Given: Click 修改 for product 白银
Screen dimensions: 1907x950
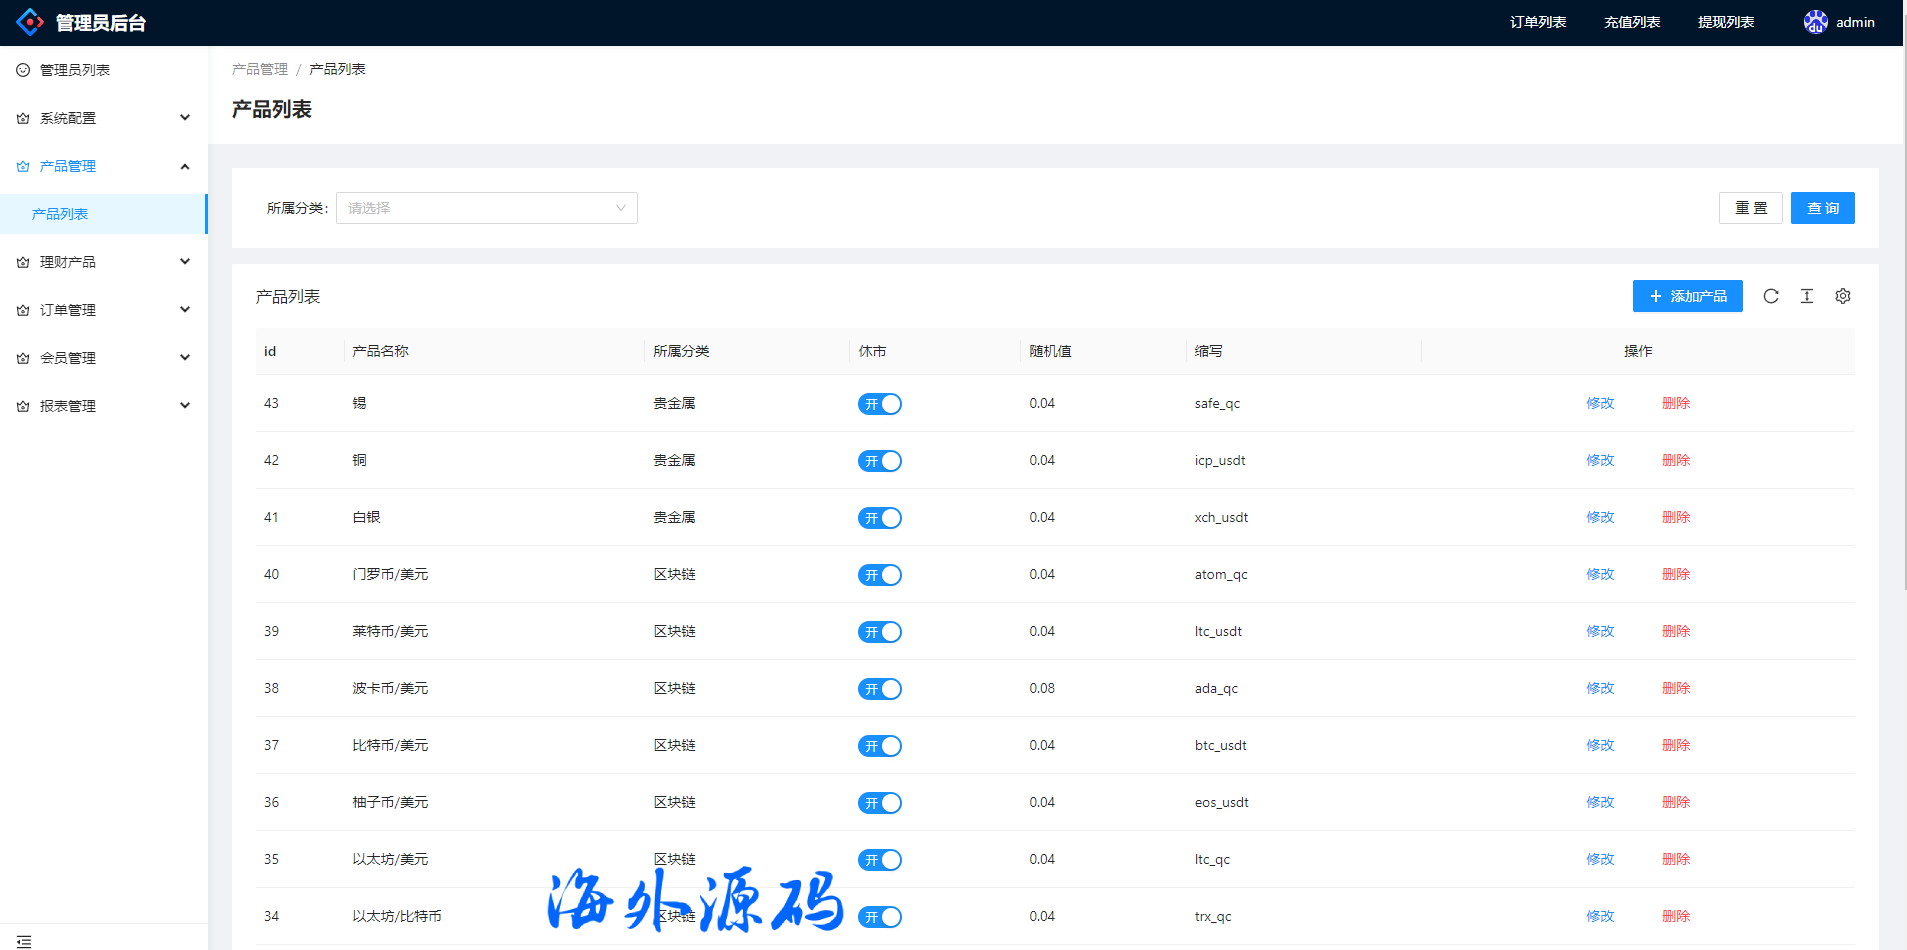Looking at the screenshot, I should [1600, 517].
